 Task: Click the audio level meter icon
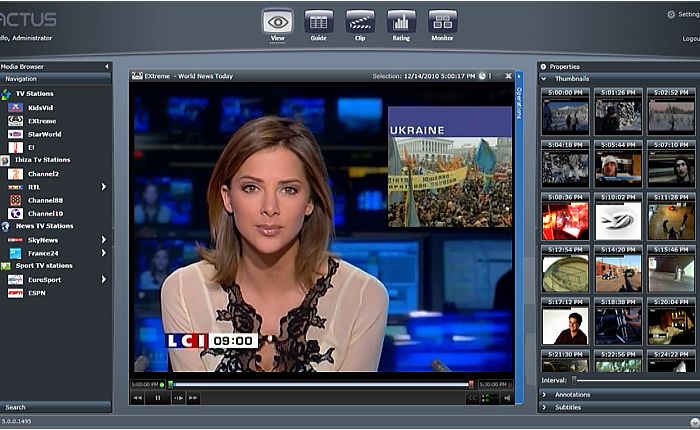(x=490, y=398)
